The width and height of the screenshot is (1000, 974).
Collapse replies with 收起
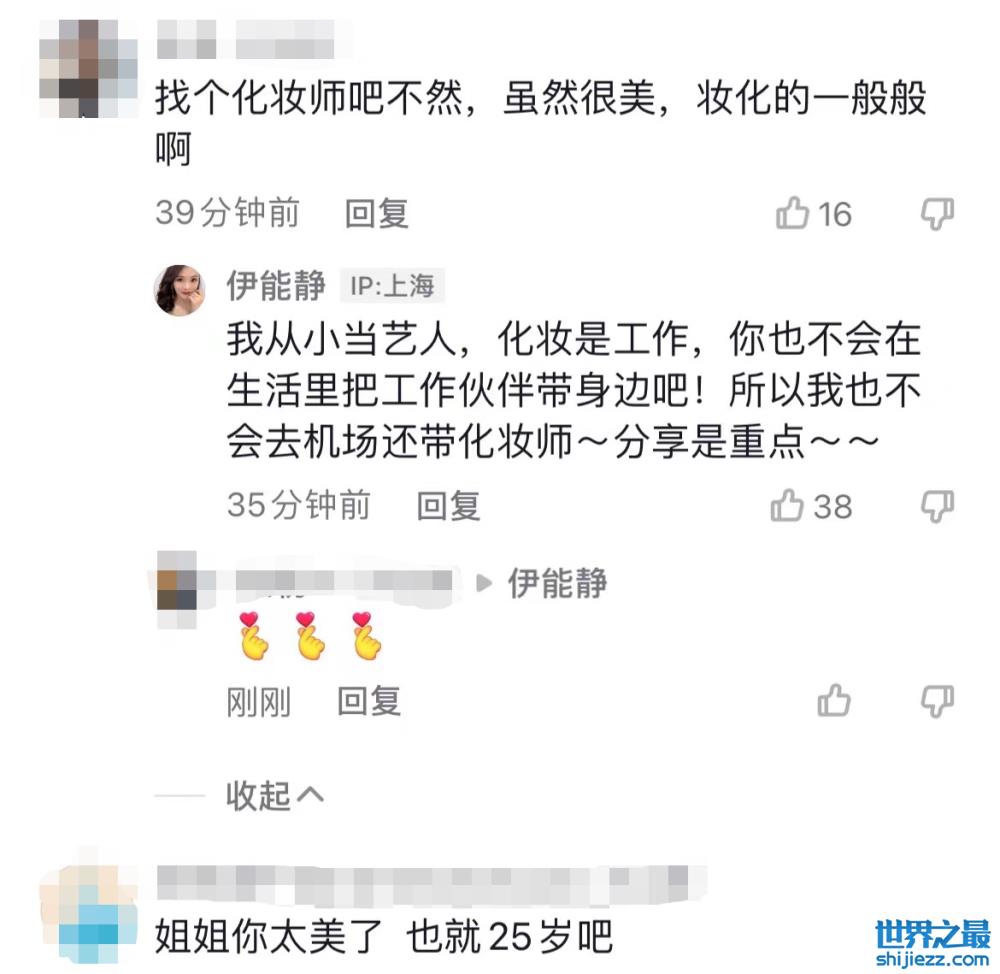pos(275,795)
